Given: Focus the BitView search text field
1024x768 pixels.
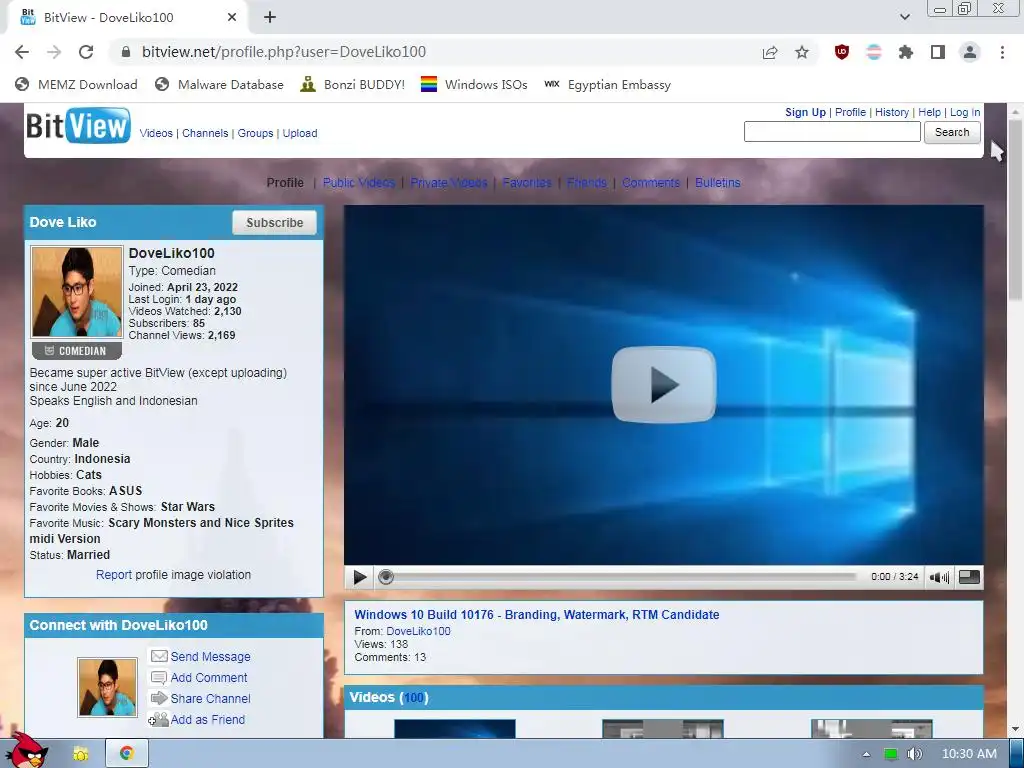Looking at the screenshot, I should (832, 132).
